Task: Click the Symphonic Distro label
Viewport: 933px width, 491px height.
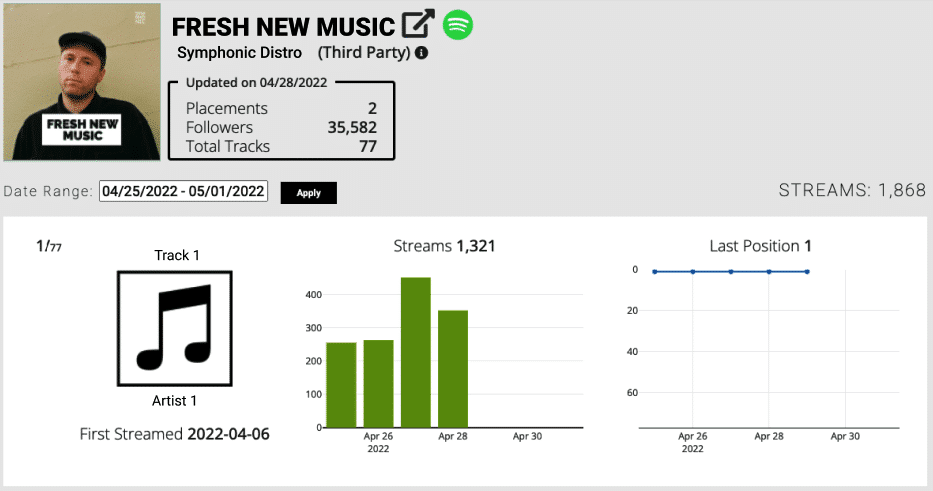Action: (x=239, y=53)
